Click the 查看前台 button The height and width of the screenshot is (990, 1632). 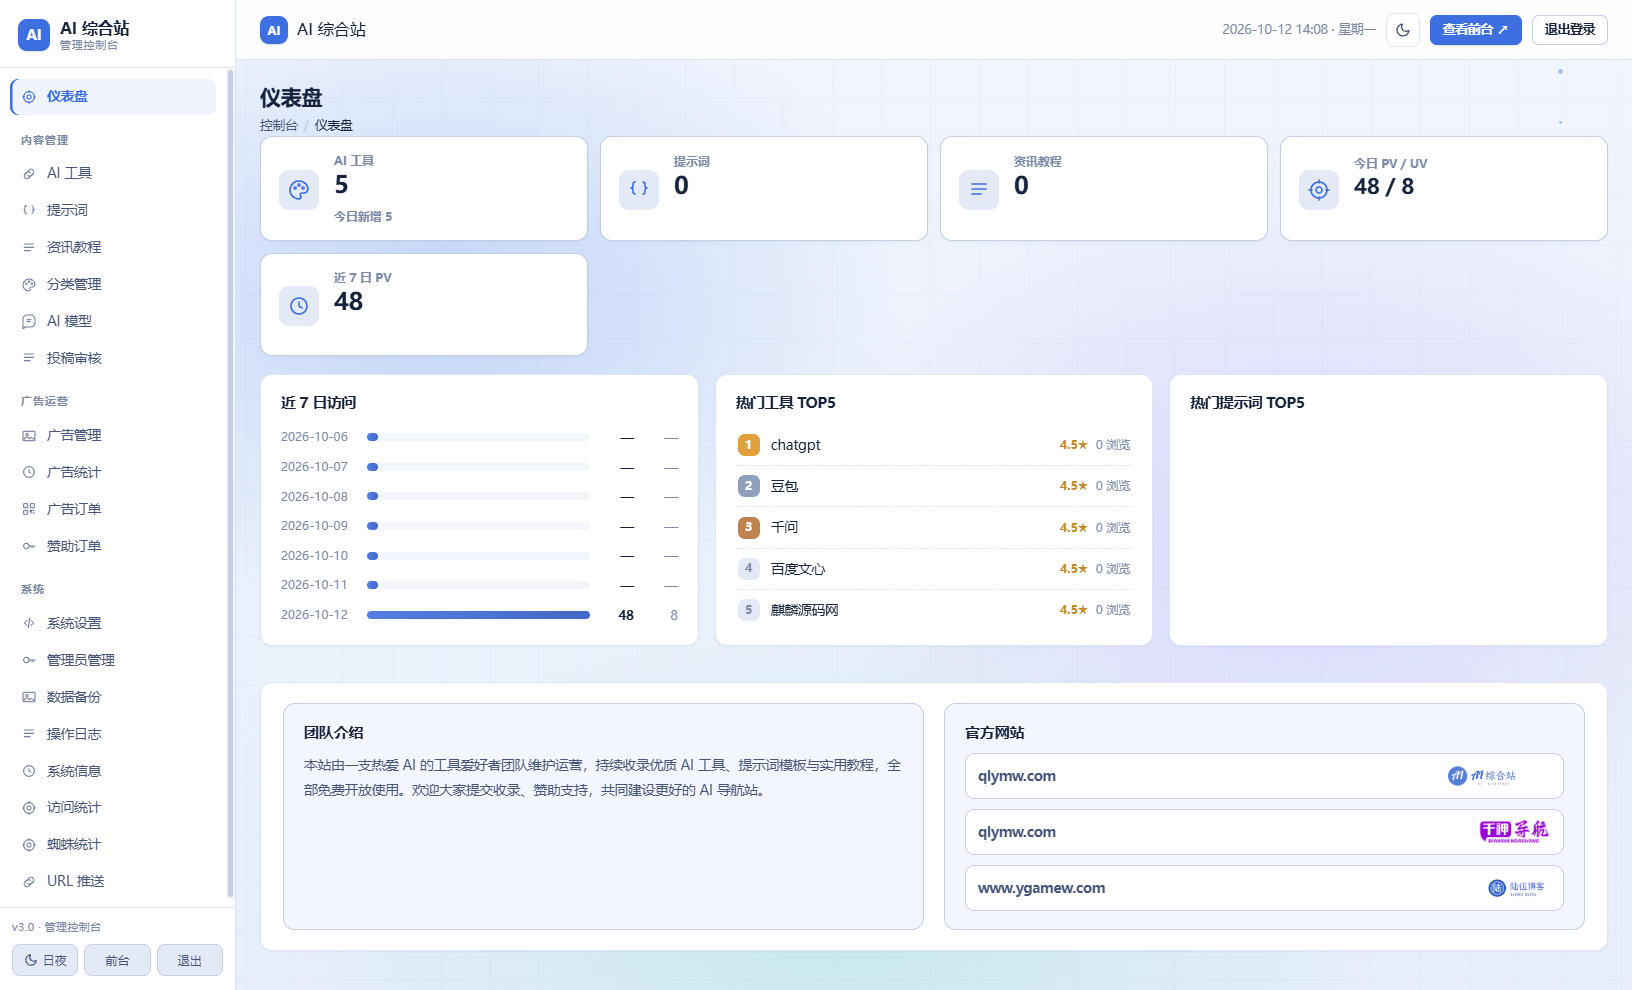click(x=1475, y=30)
